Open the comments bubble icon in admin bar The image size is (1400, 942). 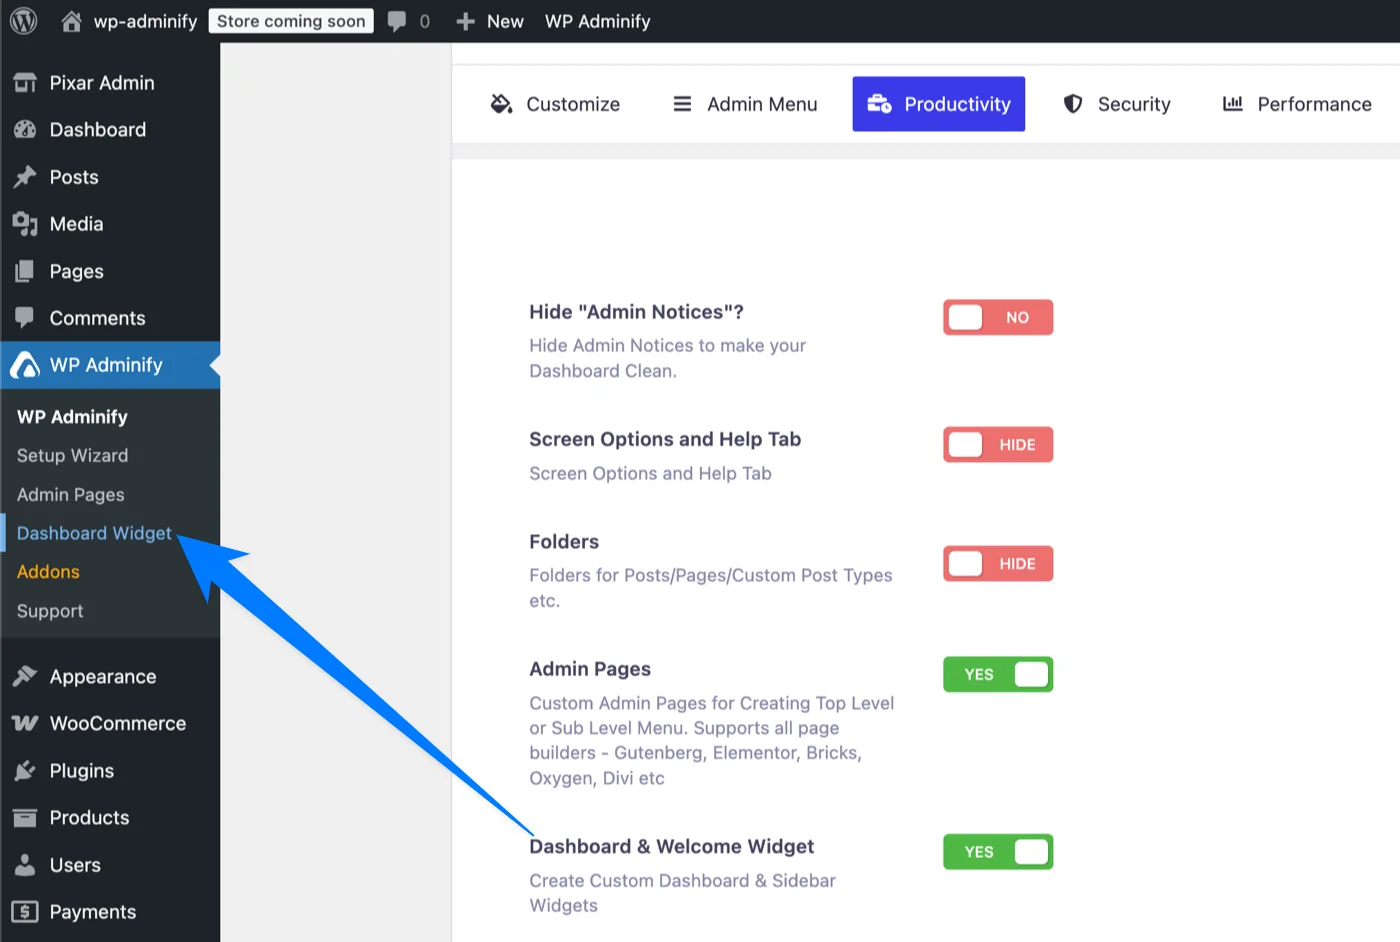[397, 22]
